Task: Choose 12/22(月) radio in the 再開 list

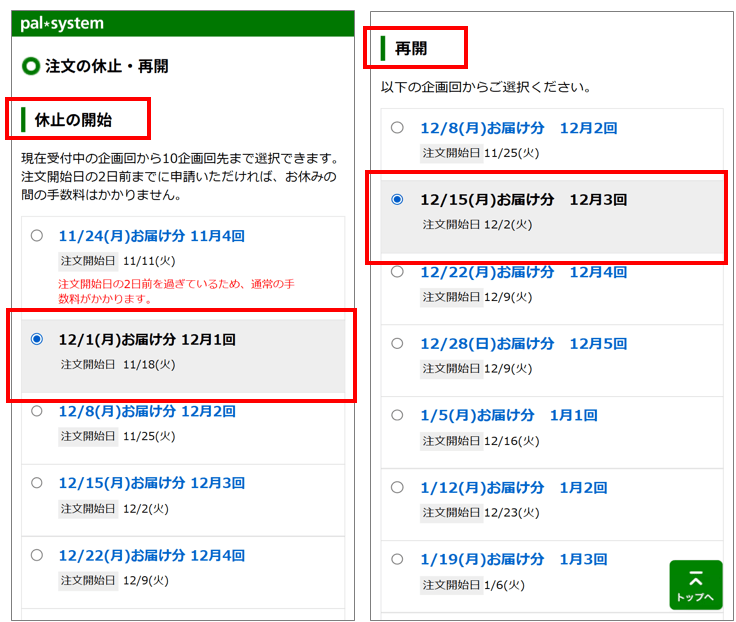Action: pyautogui.click(x=397, y=271)
